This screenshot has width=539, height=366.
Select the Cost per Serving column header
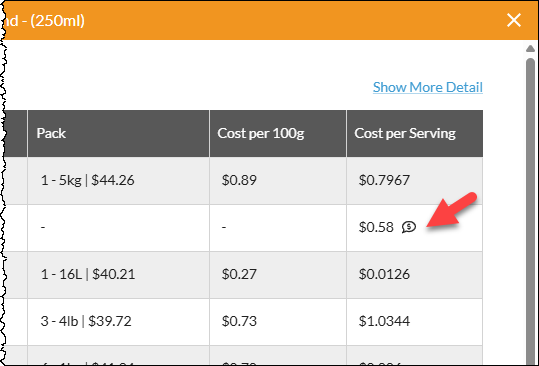(x=415, y=133)
